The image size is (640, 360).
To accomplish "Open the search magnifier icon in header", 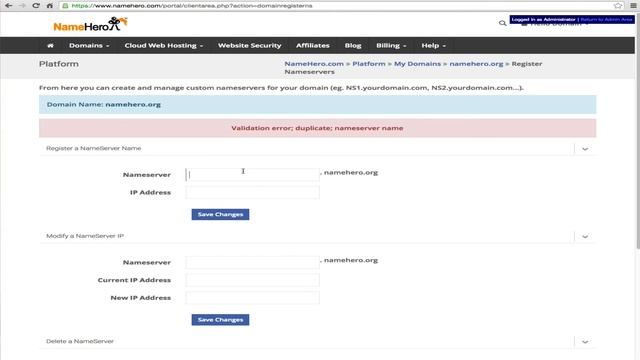I will [x=502, y=23].
